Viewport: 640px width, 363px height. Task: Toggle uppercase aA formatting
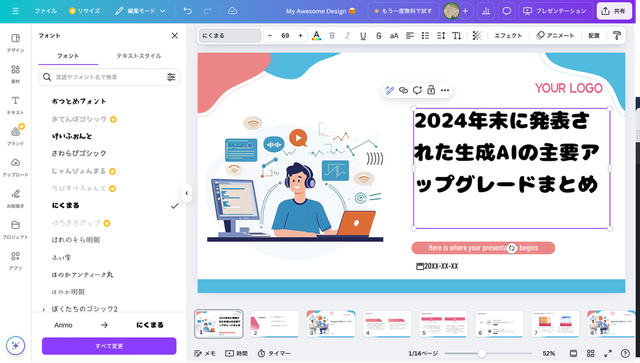pos(394,36)
